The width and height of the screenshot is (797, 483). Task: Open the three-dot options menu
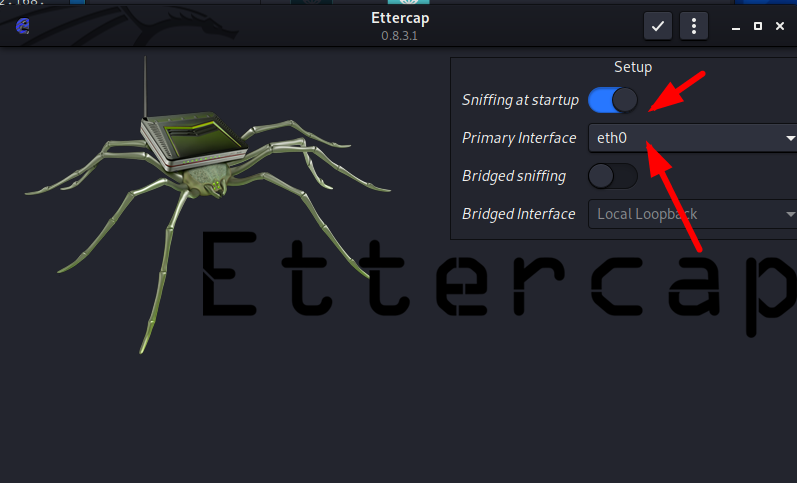(x=694, y=26)
